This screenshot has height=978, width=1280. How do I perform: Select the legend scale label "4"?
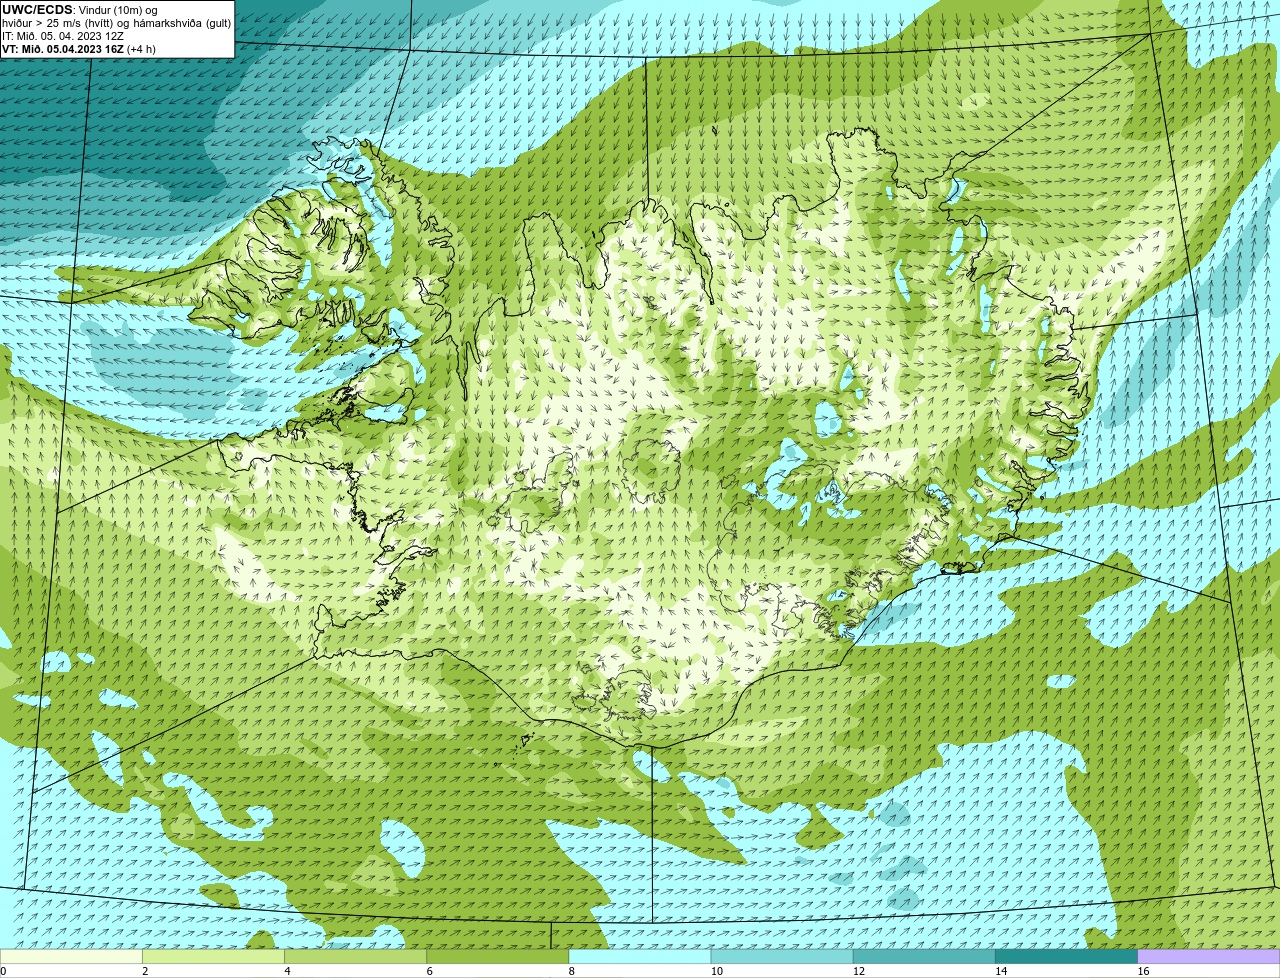click(287, 972)
